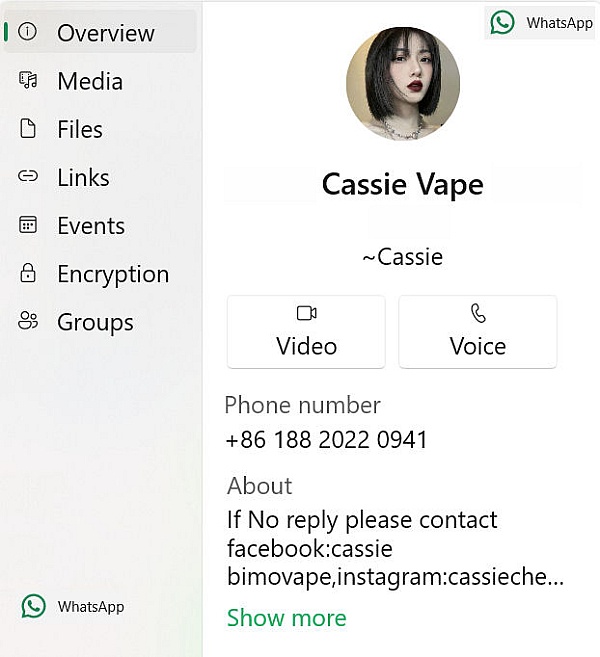Screen dimensions: 600x657
Task: Click the Encryption padlock icon
Action: click(28, 273)
